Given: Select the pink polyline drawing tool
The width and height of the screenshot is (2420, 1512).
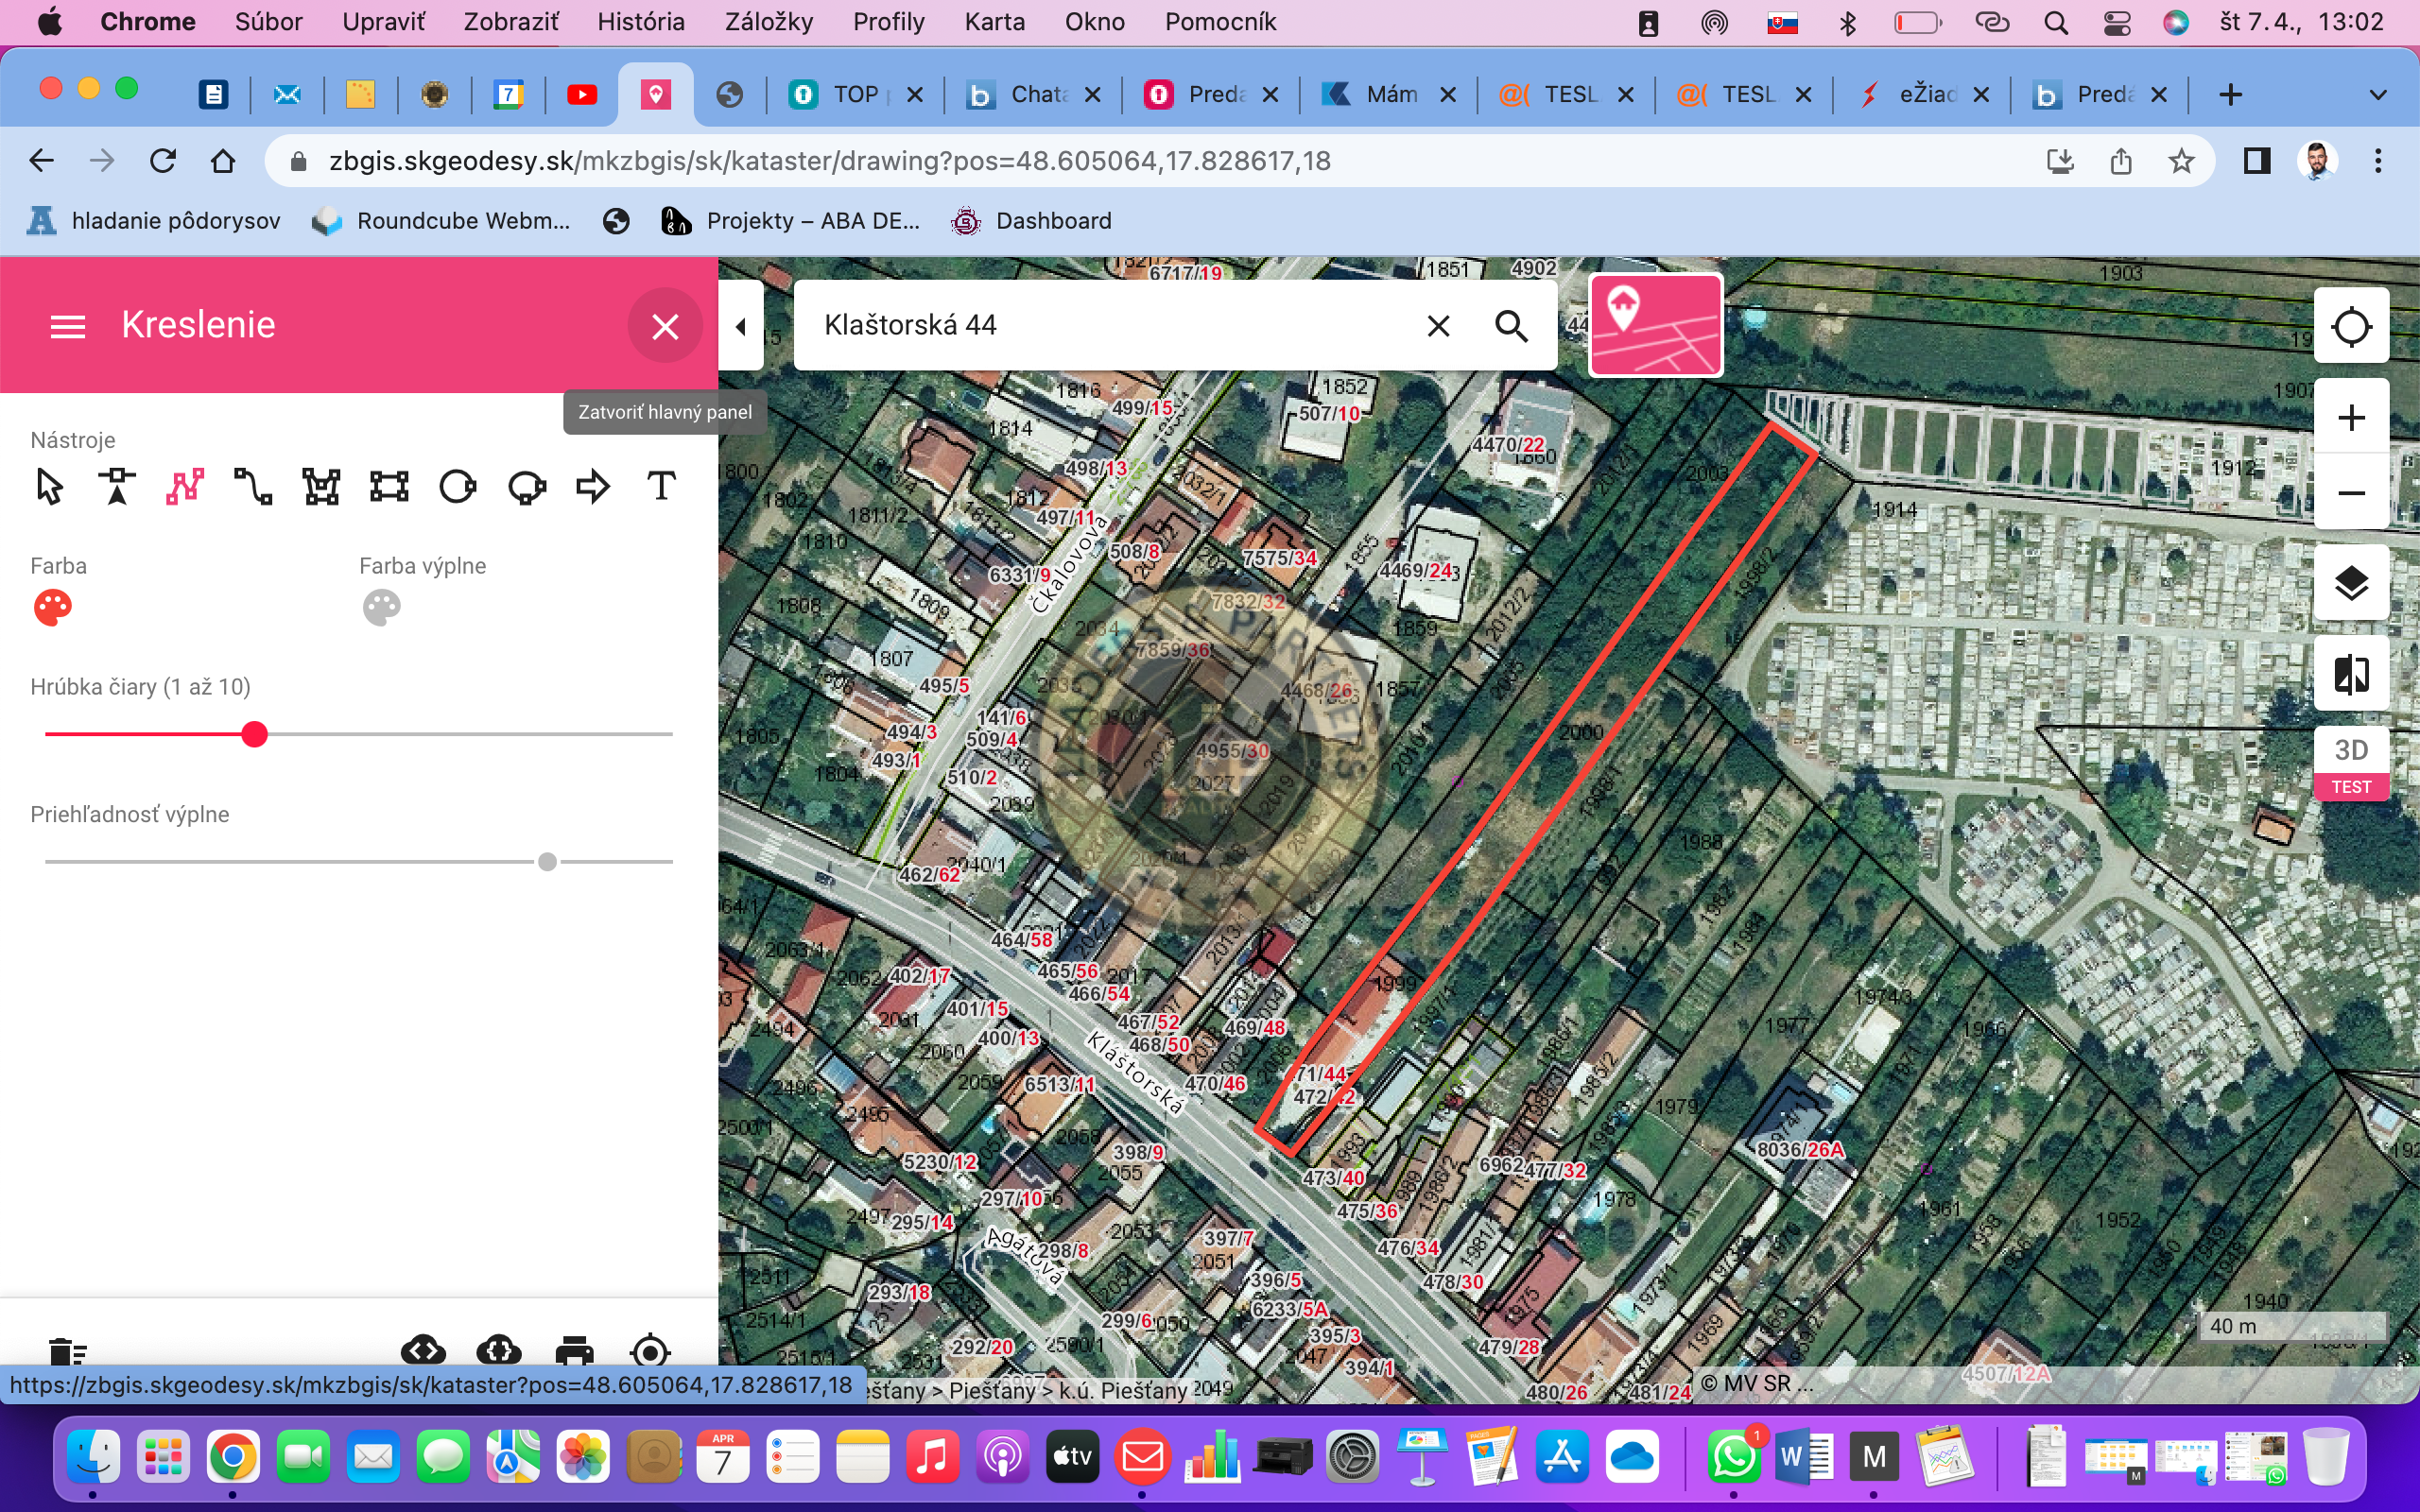Looking at the screenshot, I should pyautogui.click(x=185, y=487).
